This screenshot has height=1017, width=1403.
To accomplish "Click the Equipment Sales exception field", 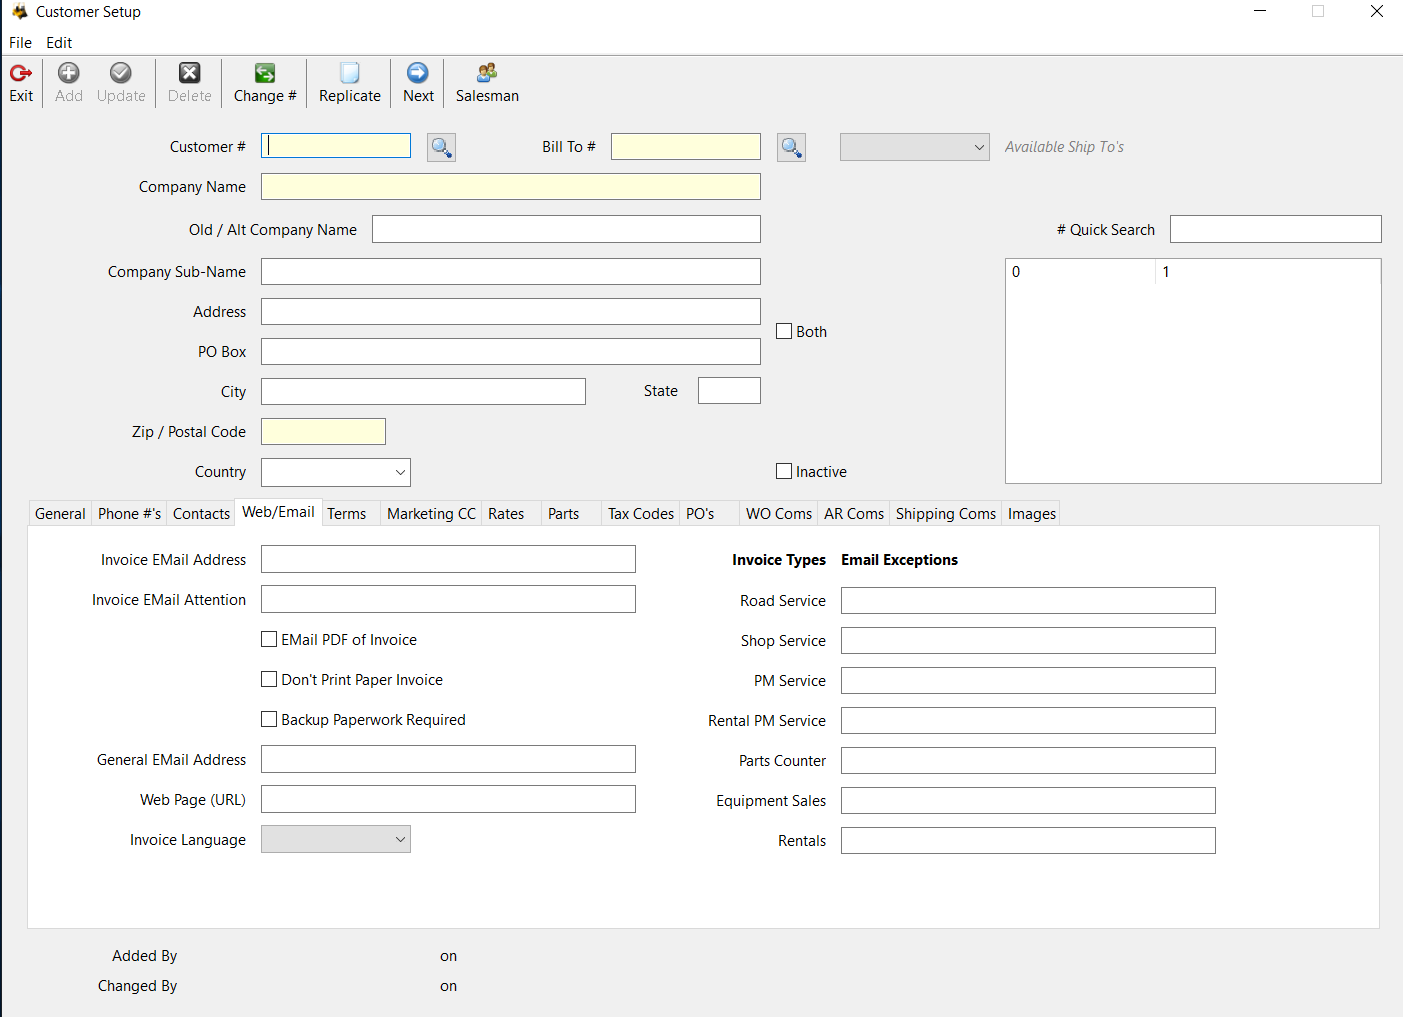I will pos(1028,800).
